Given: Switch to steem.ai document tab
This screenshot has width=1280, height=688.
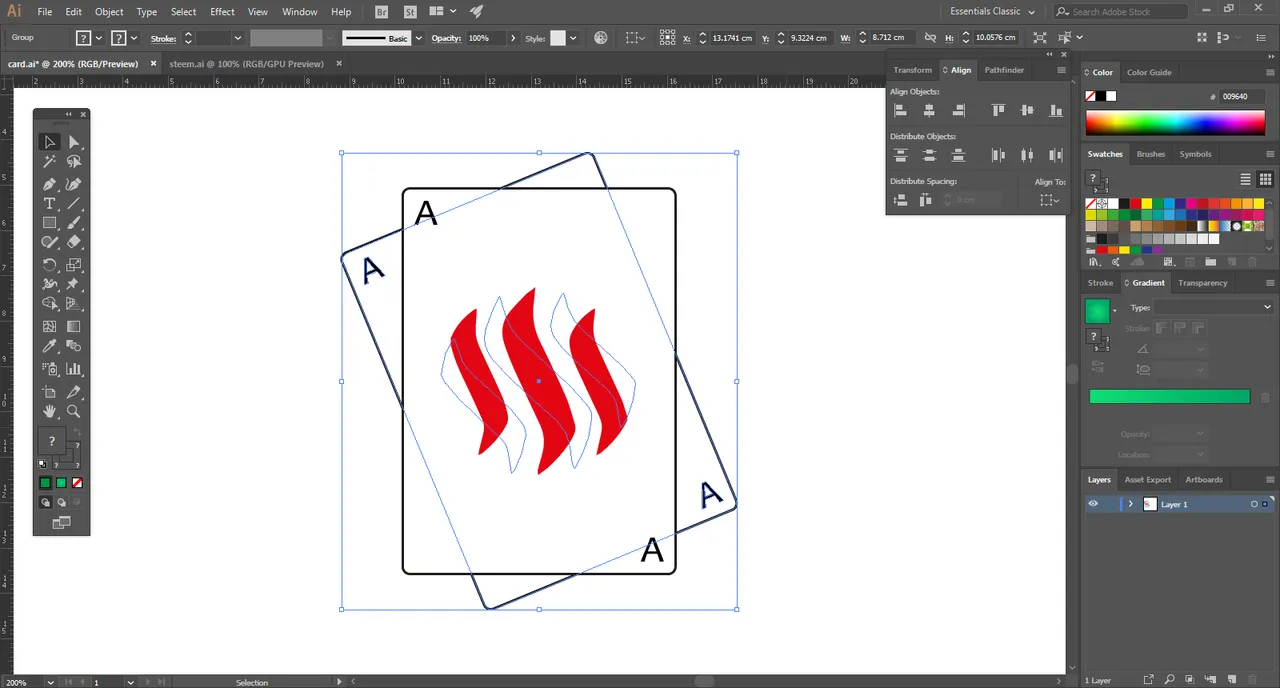Looking at the screenshot, I should [246, 63].
